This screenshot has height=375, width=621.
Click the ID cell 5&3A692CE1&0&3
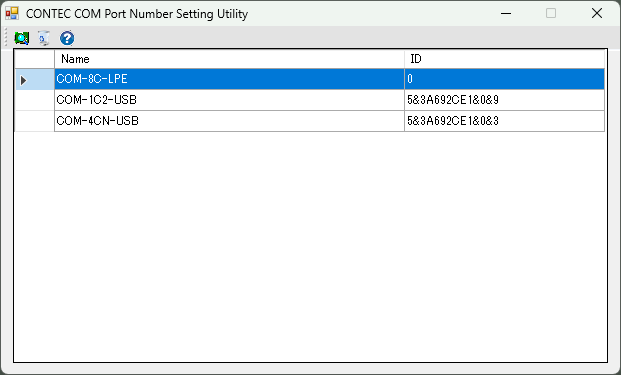[x=505, y=121]
